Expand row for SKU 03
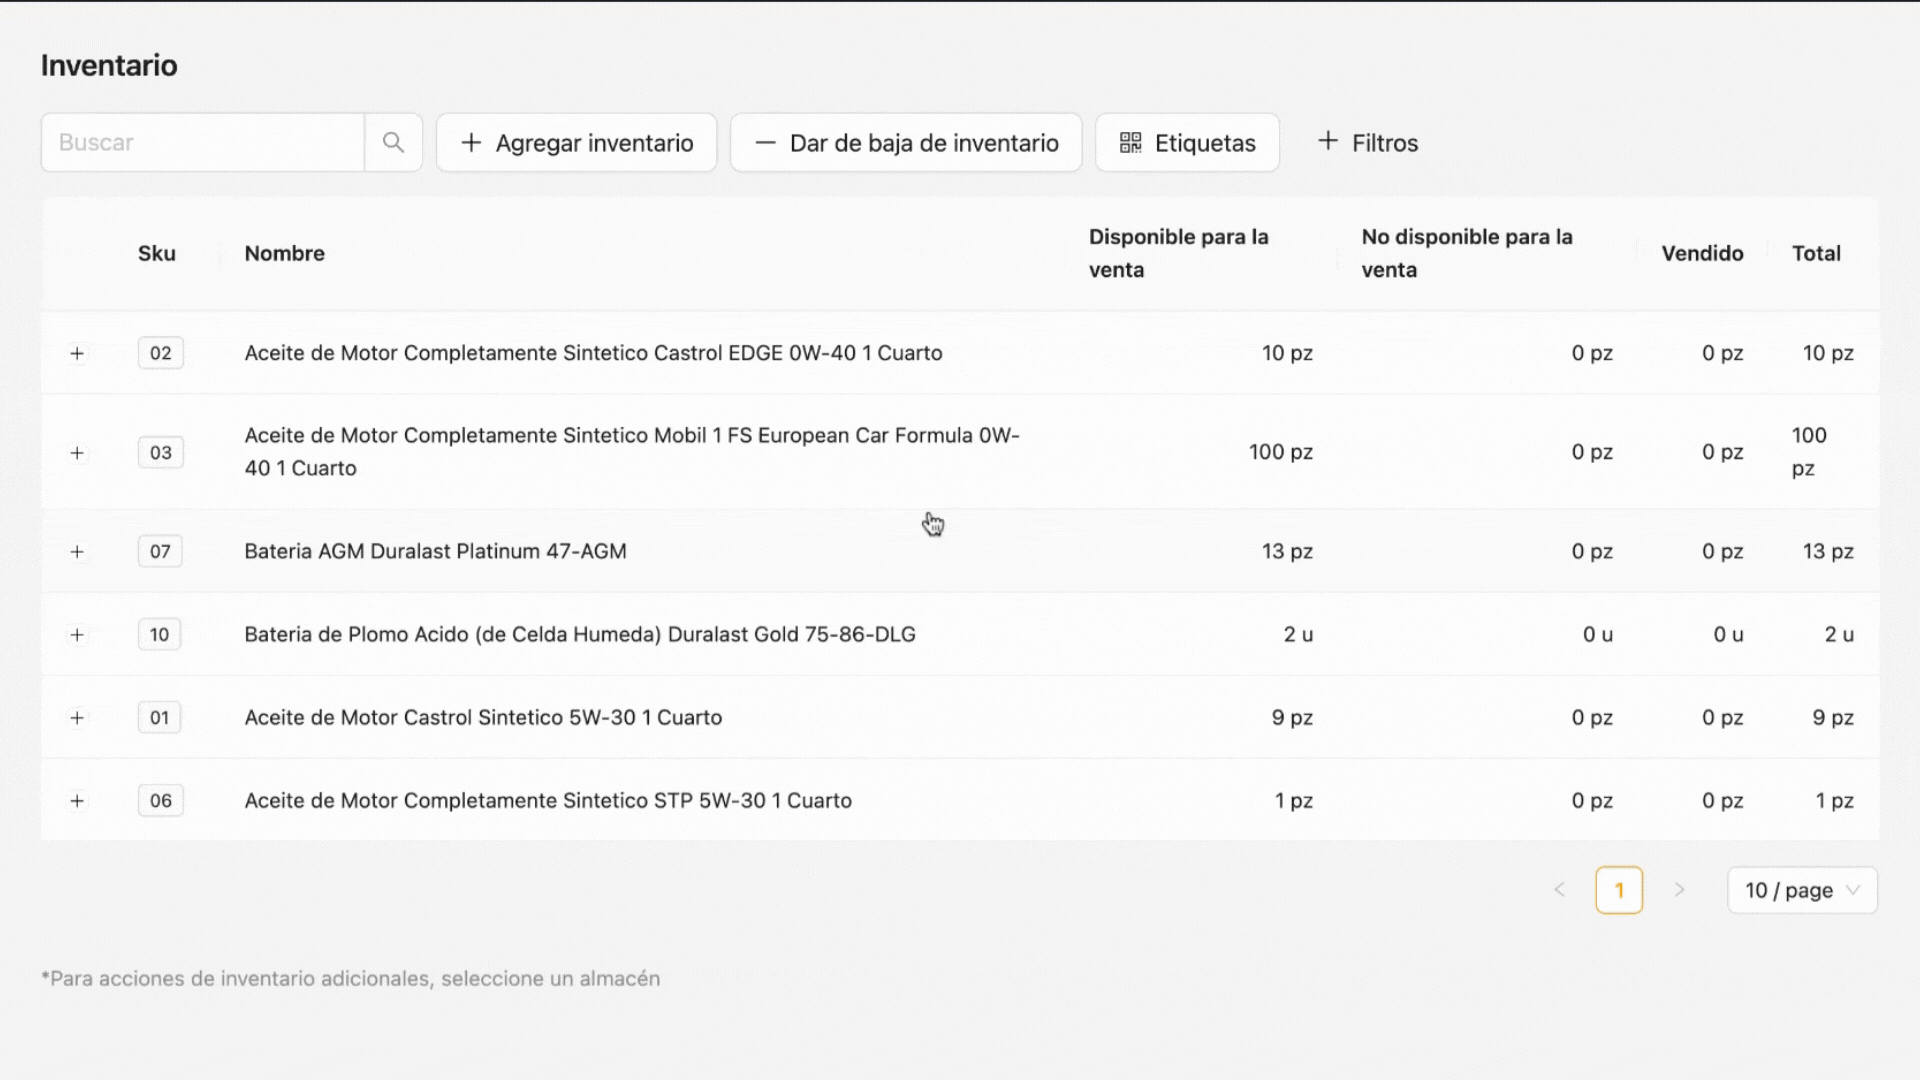Screen dimensions: 1920x1080 [x=77, y=452]
